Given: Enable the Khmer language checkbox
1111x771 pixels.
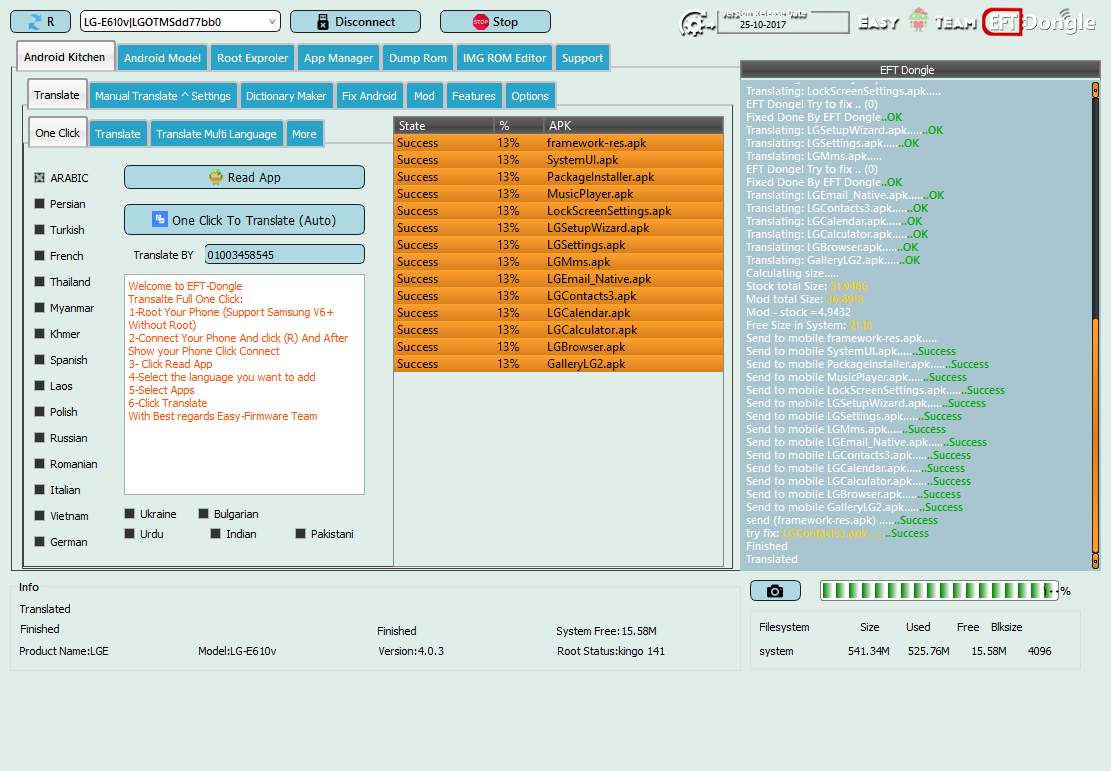Looking at the screenshot, I should point(40,334).
